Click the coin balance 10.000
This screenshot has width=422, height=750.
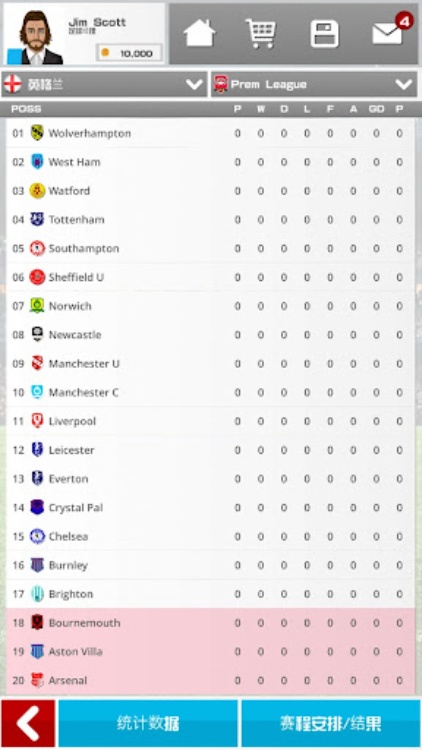(129, 53)
